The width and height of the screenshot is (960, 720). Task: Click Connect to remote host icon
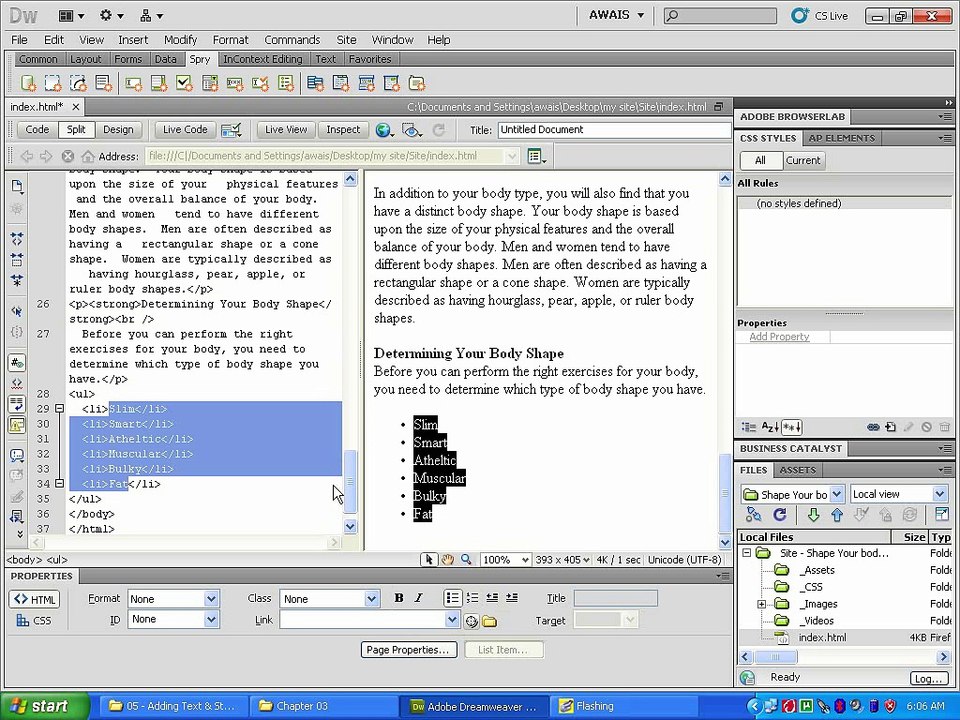[x=753, y=515]
